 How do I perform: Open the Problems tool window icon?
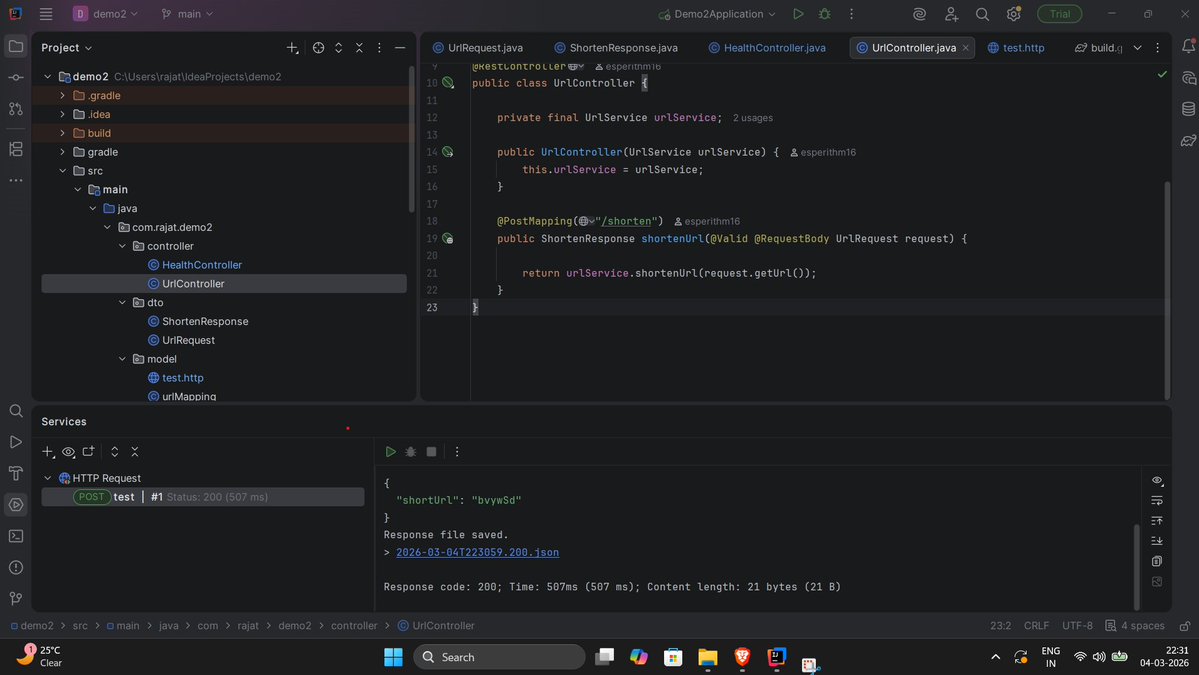coord(15,567)
